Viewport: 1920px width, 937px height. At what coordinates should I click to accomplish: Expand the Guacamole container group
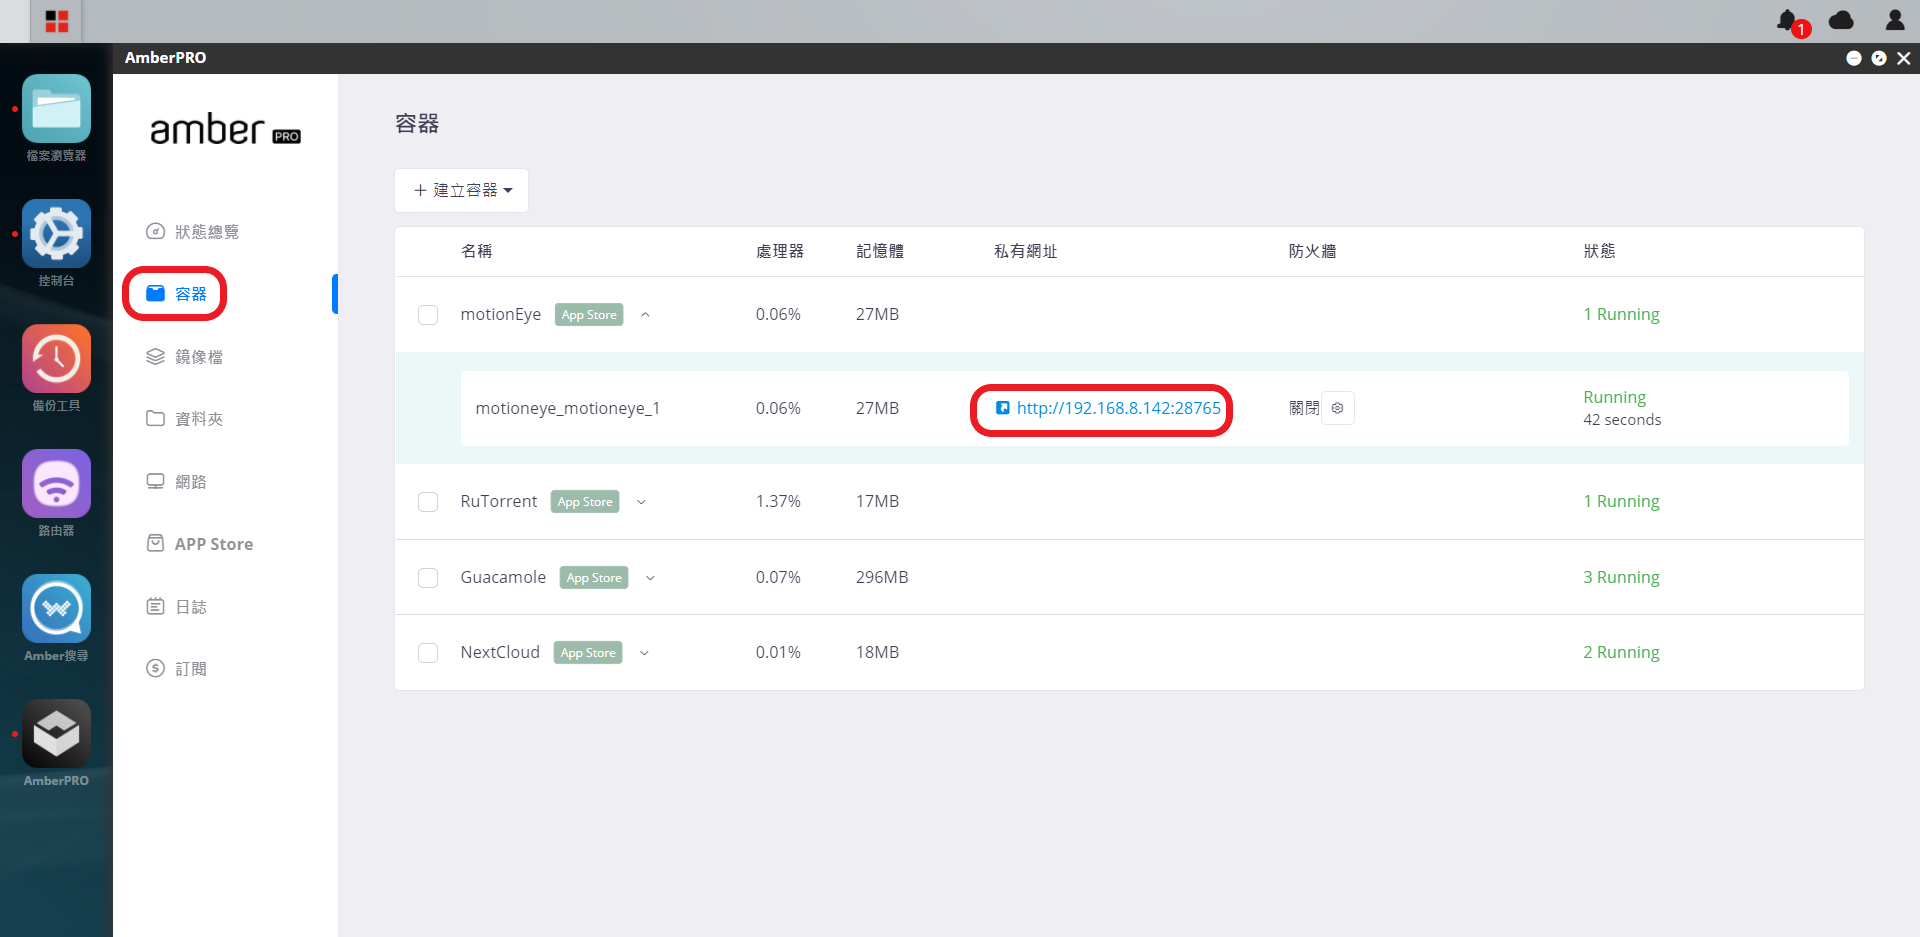pyautogui.click(x=650, y=578)
